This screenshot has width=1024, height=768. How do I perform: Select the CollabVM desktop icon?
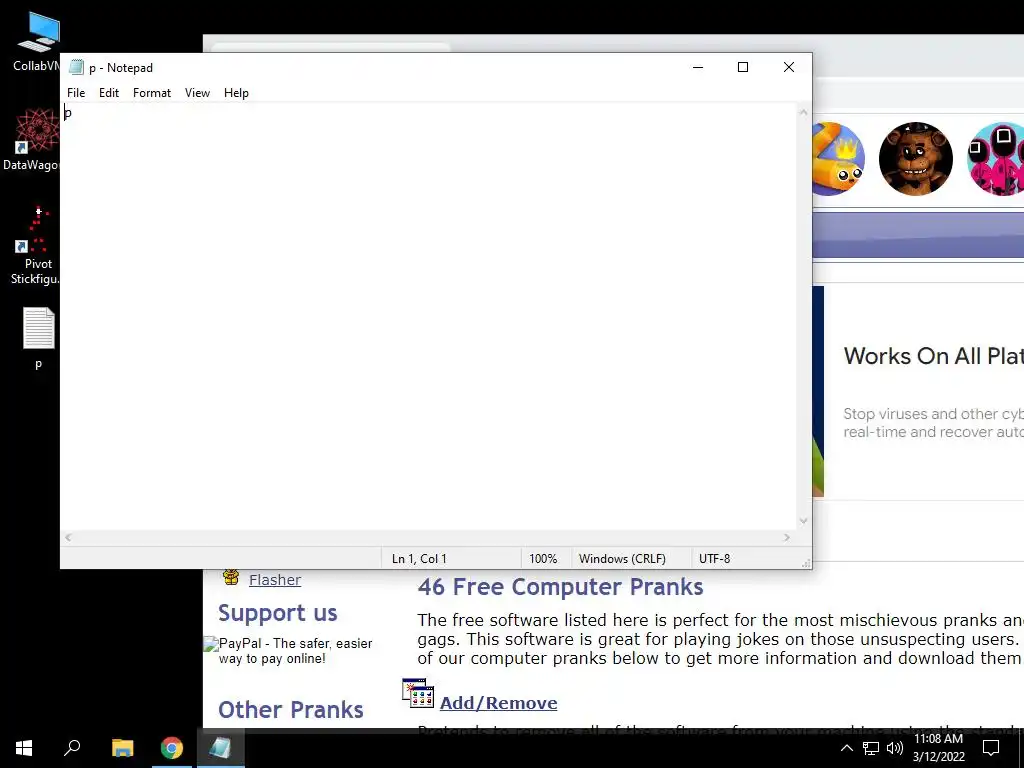[37, 42]
